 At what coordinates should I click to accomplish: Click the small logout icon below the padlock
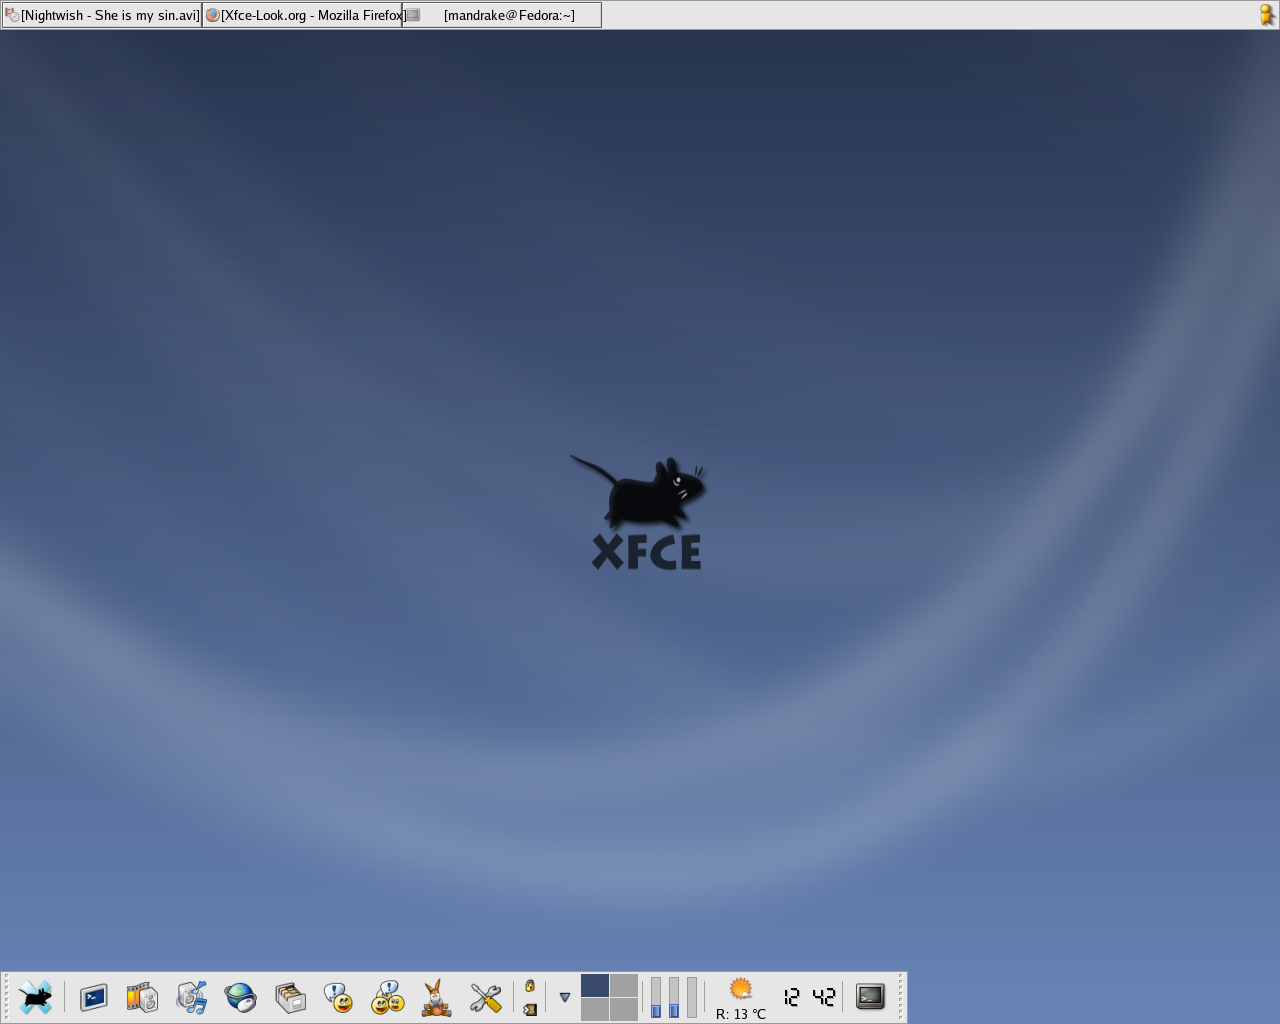coord(530,1009)
